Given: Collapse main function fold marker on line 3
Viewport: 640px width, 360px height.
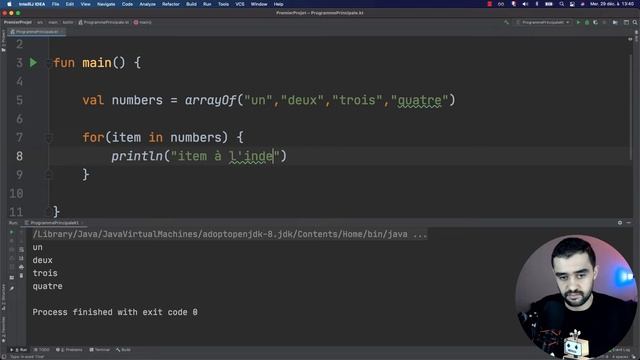Looking at the screenshot, I should [49, 63].
